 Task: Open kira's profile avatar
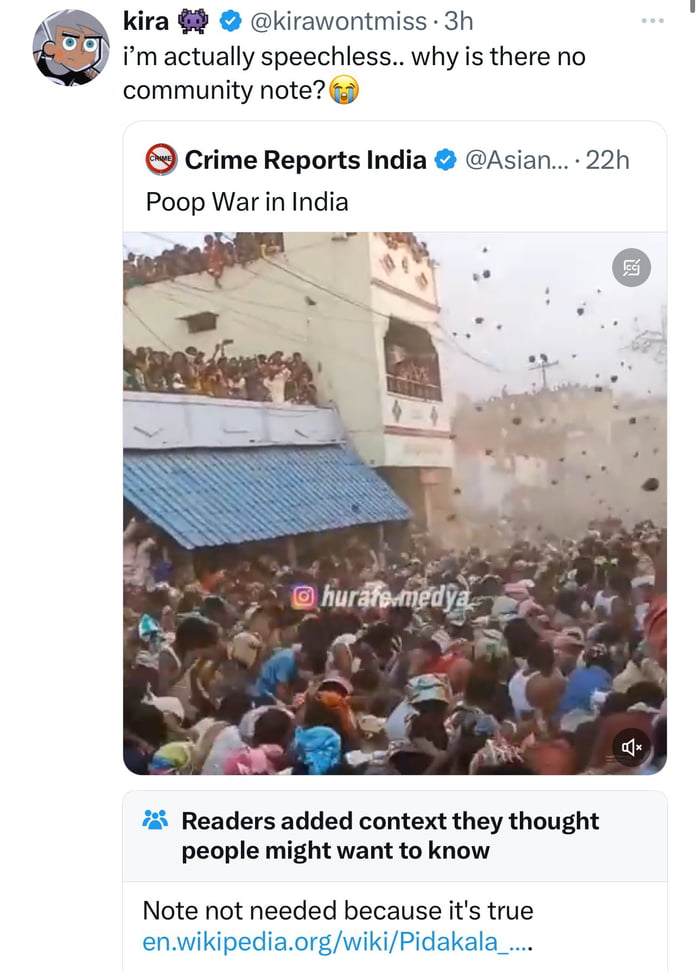click(70, 47)
